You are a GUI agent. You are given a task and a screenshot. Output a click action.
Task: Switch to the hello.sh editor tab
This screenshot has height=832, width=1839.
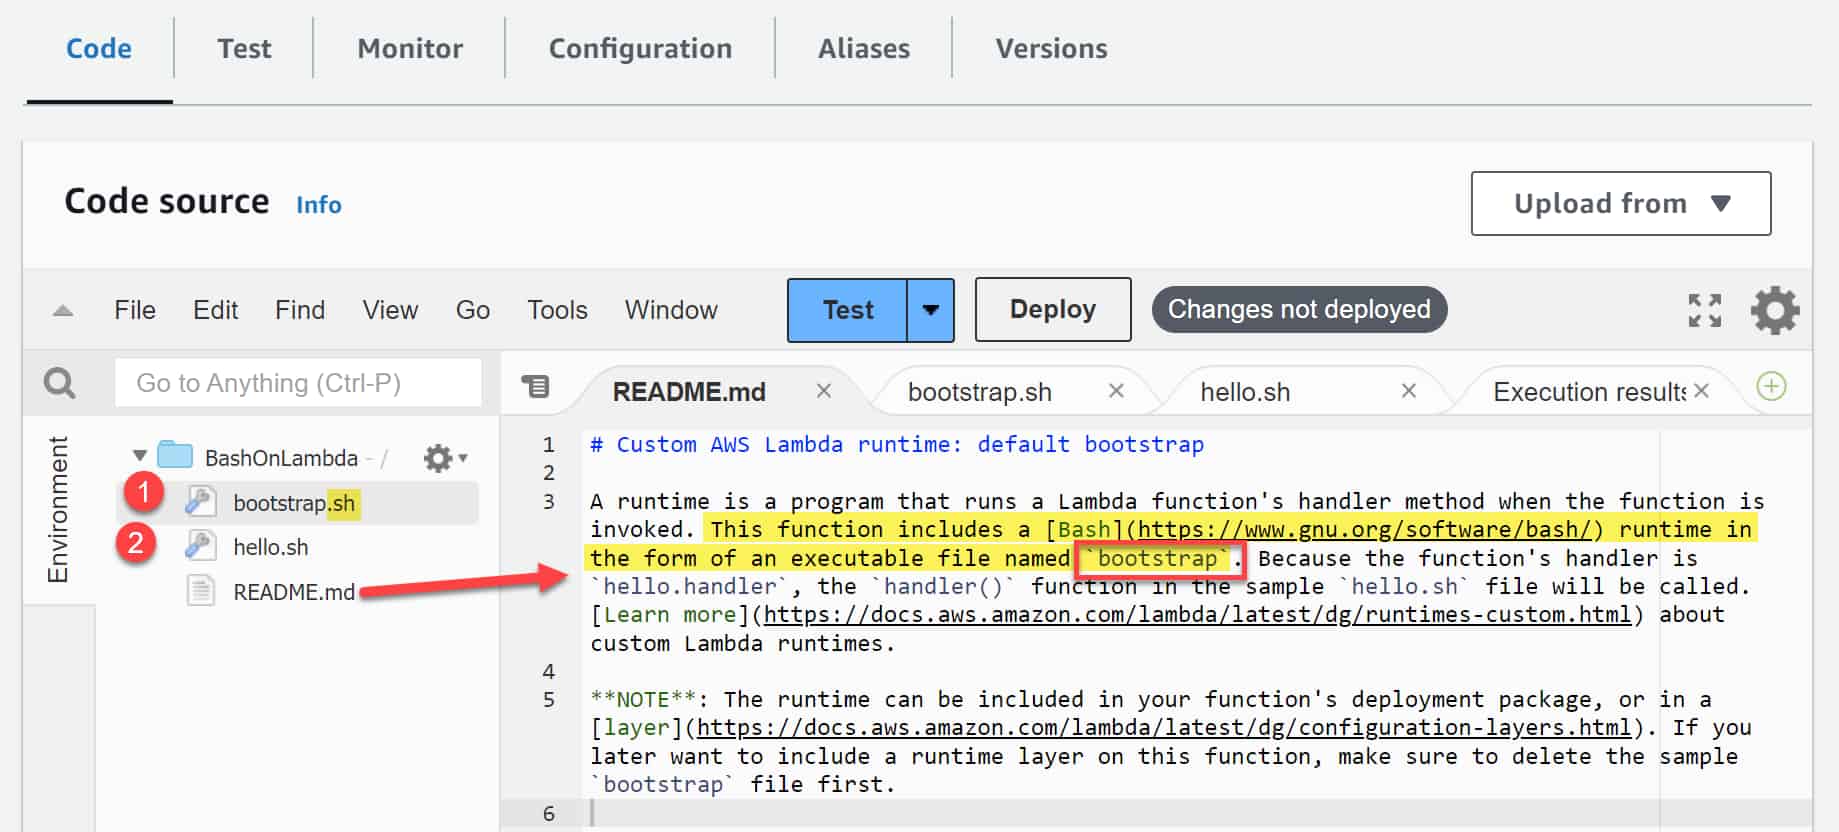[1245, 392]
